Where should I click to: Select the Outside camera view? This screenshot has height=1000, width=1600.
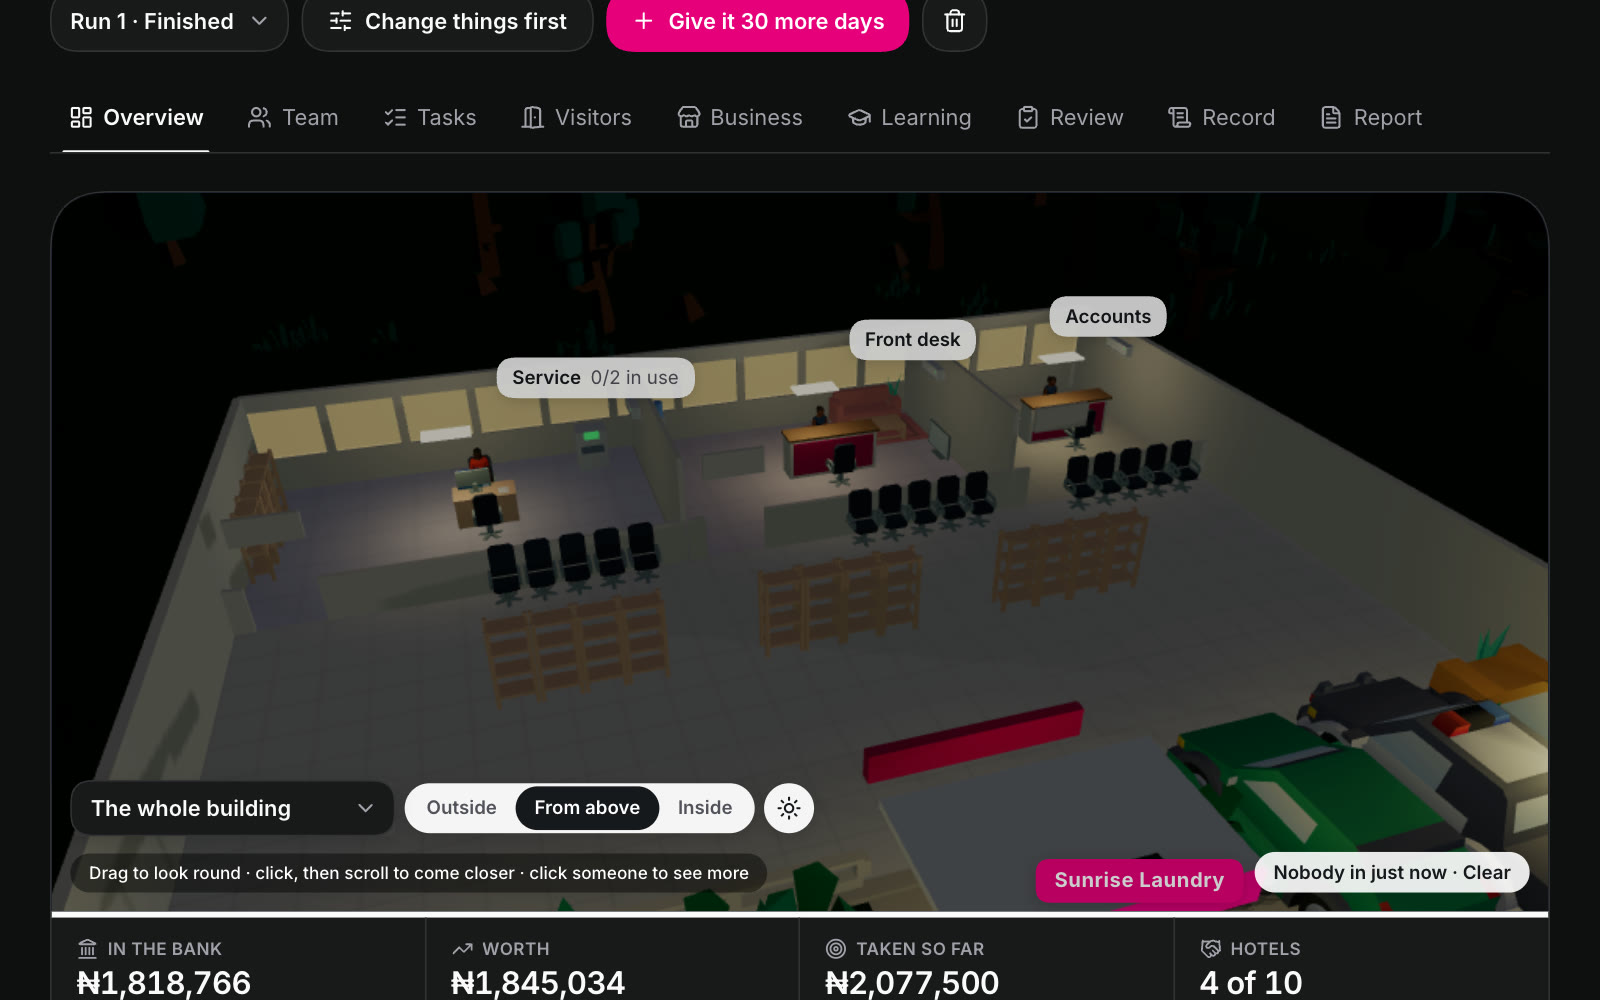pyautogui.click(x=461, y=808)
